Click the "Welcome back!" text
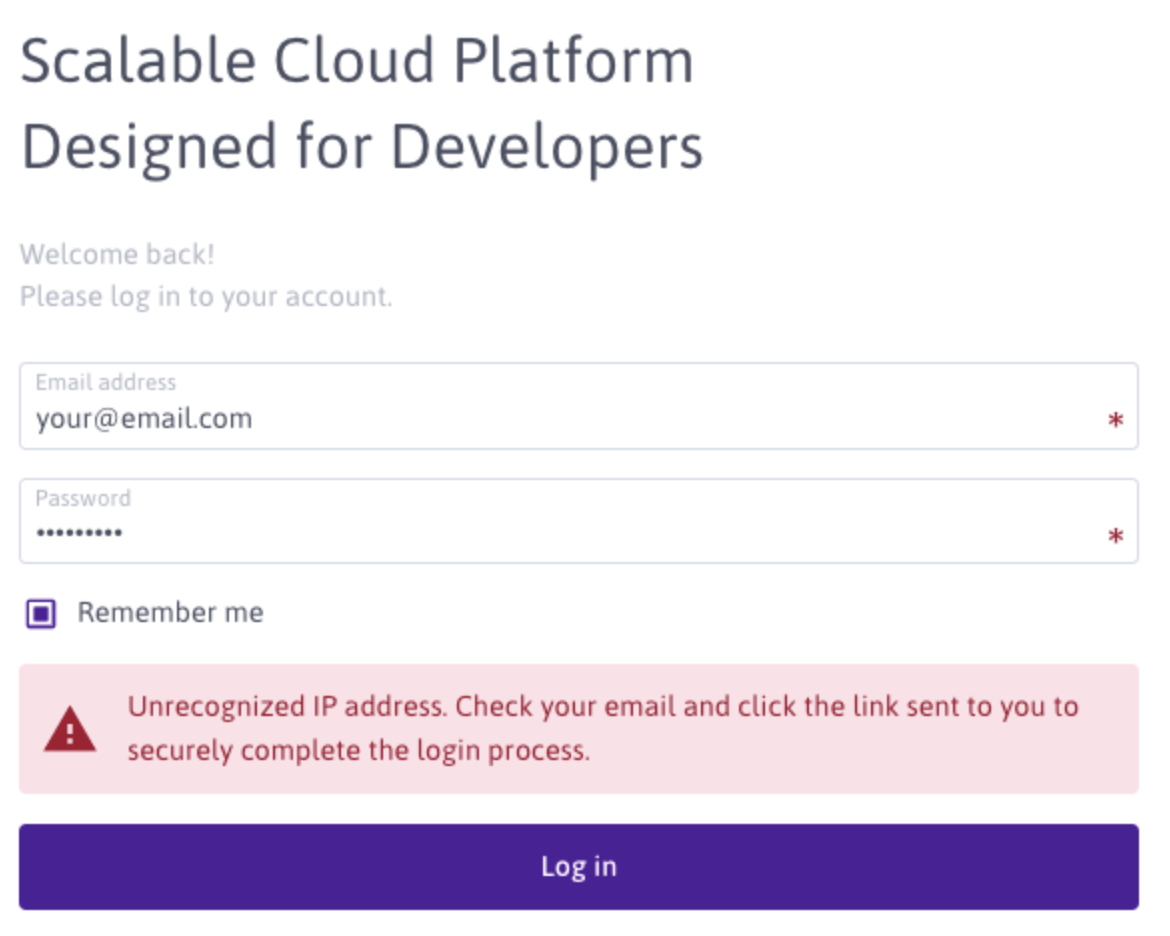Screen dimensions: 1170x936 coord(117,254)
